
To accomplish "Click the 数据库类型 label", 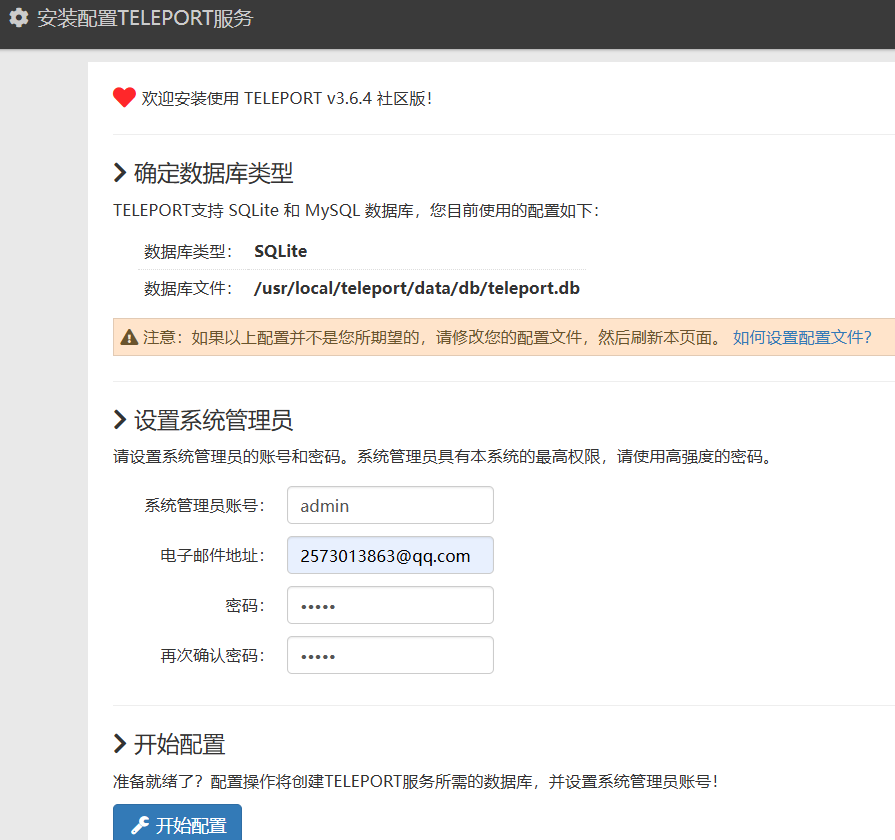I will [x=188, y=251].
